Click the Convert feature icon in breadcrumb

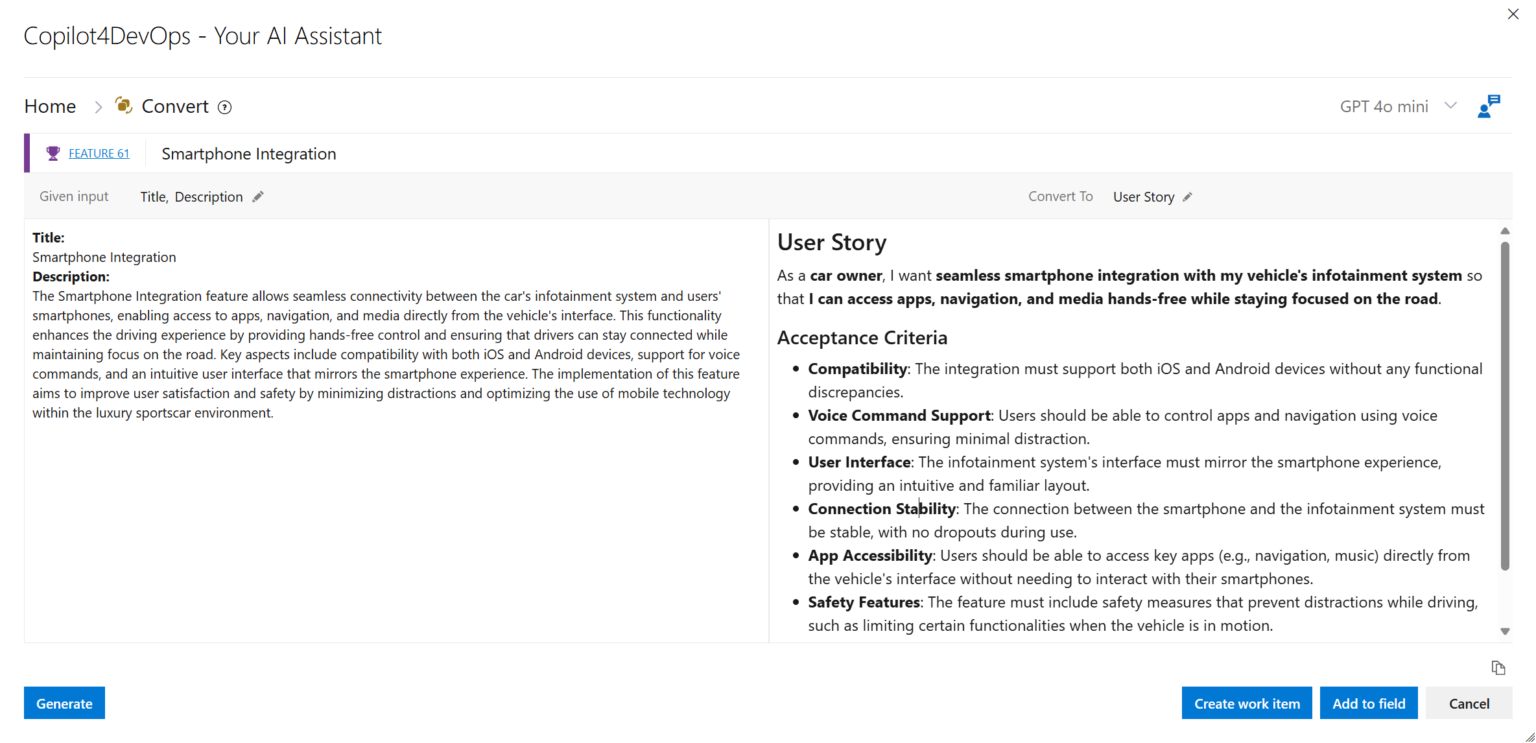(x=123, y=105)
